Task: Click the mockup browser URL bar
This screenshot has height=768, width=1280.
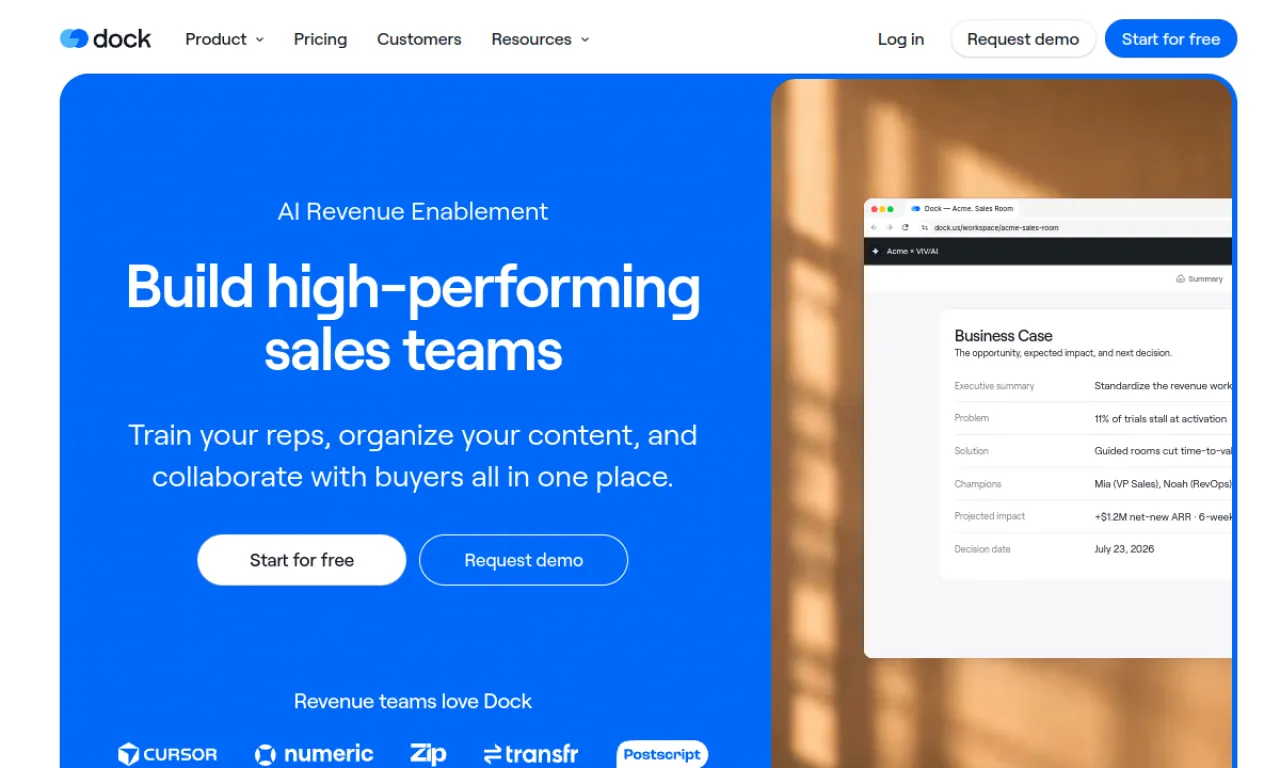Action: point(1076,228)
